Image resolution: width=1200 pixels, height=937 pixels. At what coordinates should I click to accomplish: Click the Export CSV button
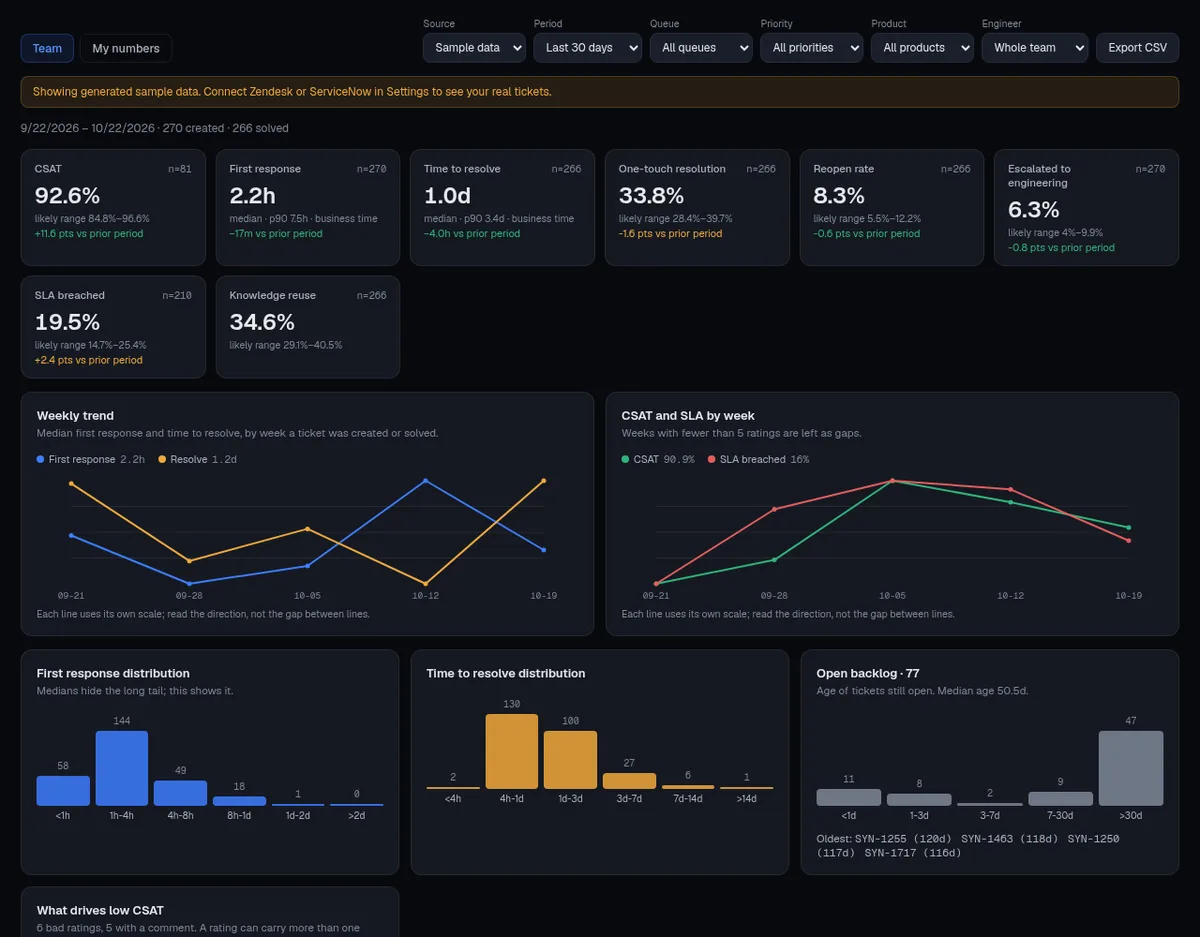(x=1137, y=48)
